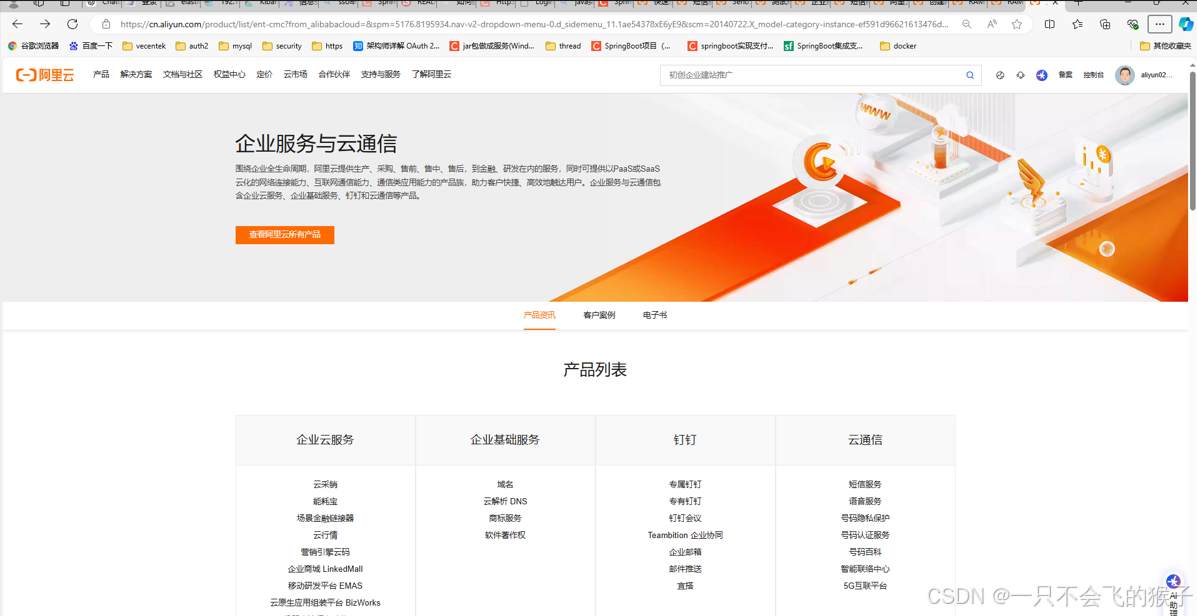Open the browser settings ellipsis menu
This screenshot has height=616, width=1197.
pos(1160,24)
